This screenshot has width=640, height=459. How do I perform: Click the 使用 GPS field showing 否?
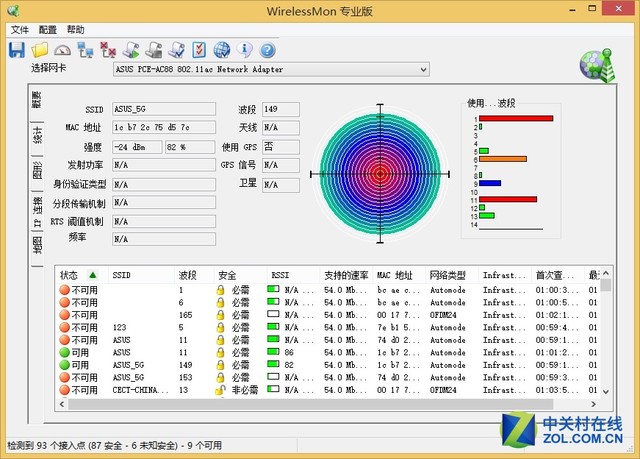[281, 147]
